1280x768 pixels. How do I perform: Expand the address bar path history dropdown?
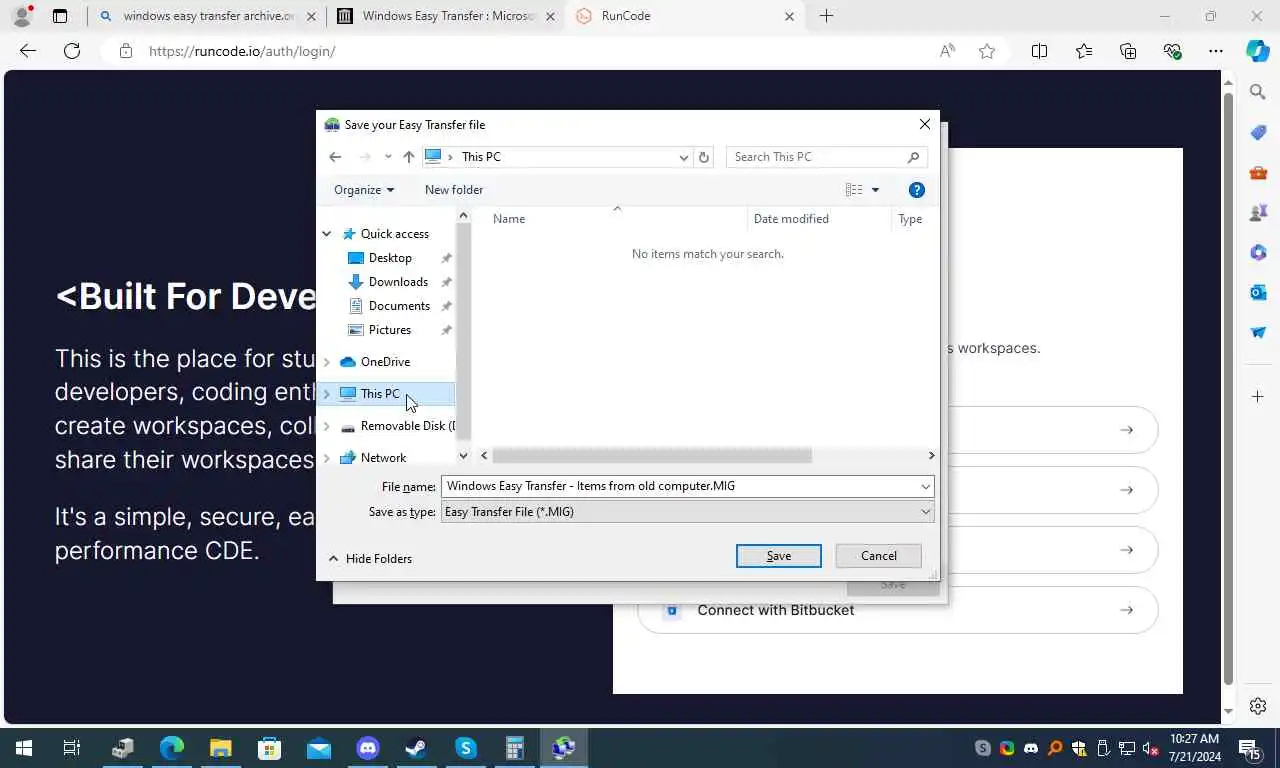click(x=684, y=157)
